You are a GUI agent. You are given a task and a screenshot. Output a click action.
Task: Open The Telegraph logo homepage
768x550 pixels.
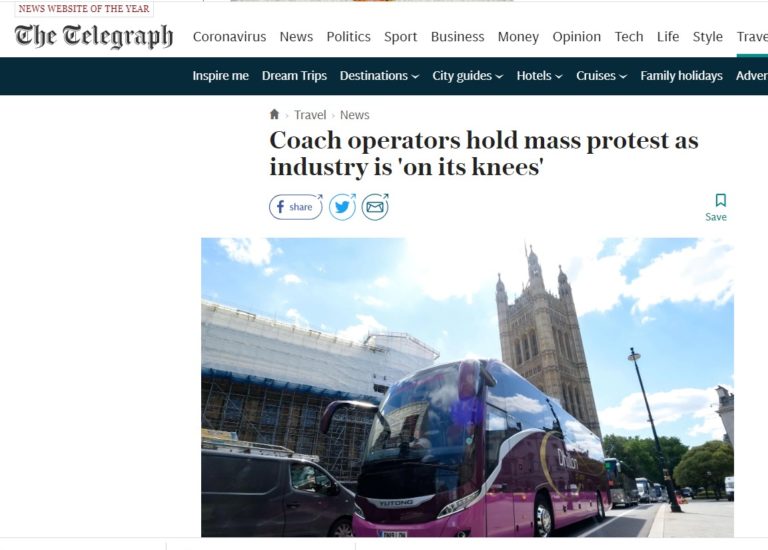click(x=94, y=36)
